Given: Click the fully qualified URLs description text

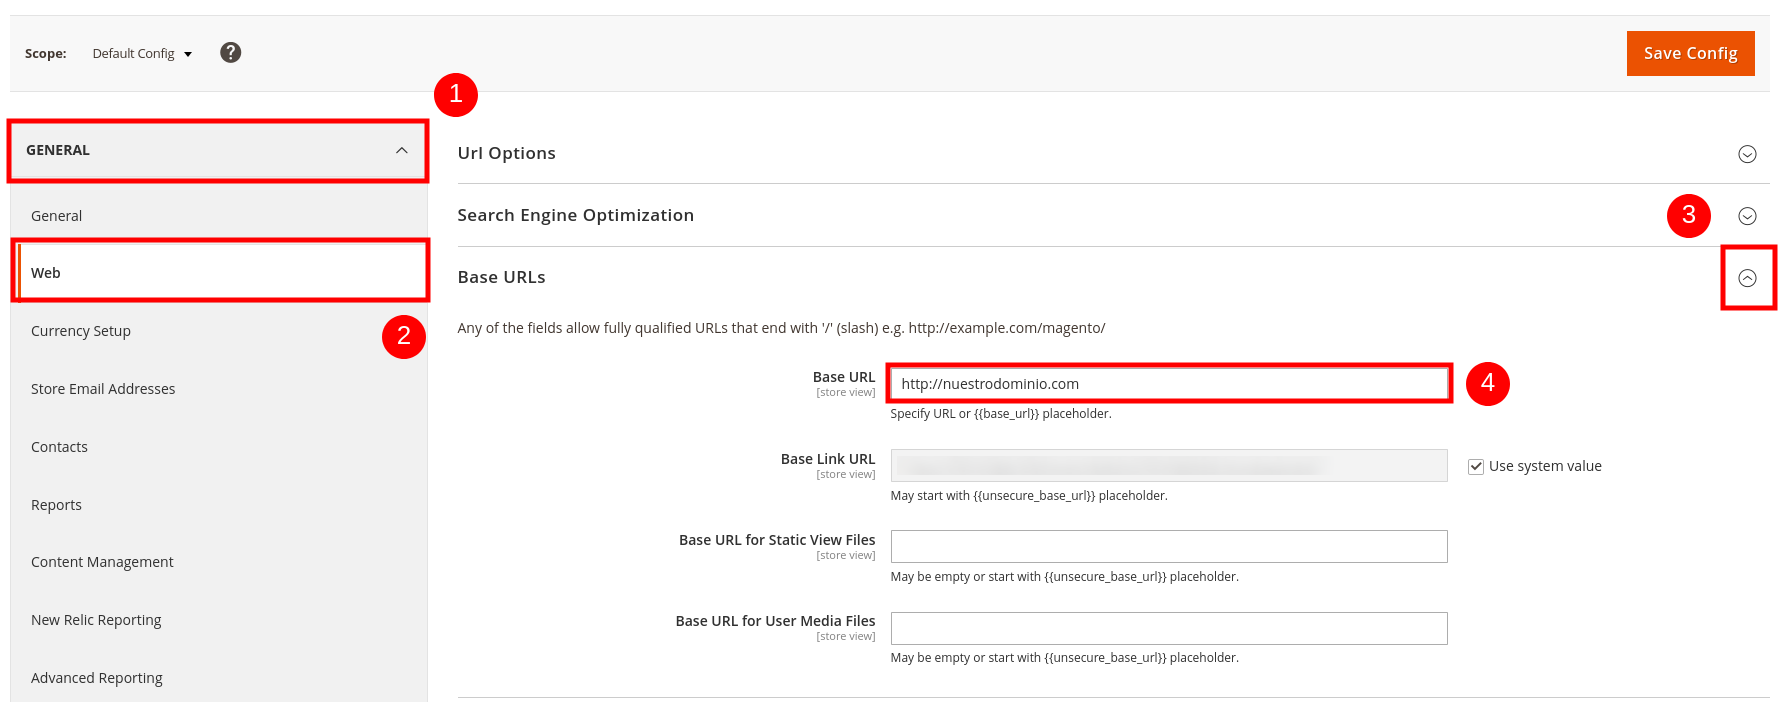Looking at the screenshot, I should tap(781, 328).
